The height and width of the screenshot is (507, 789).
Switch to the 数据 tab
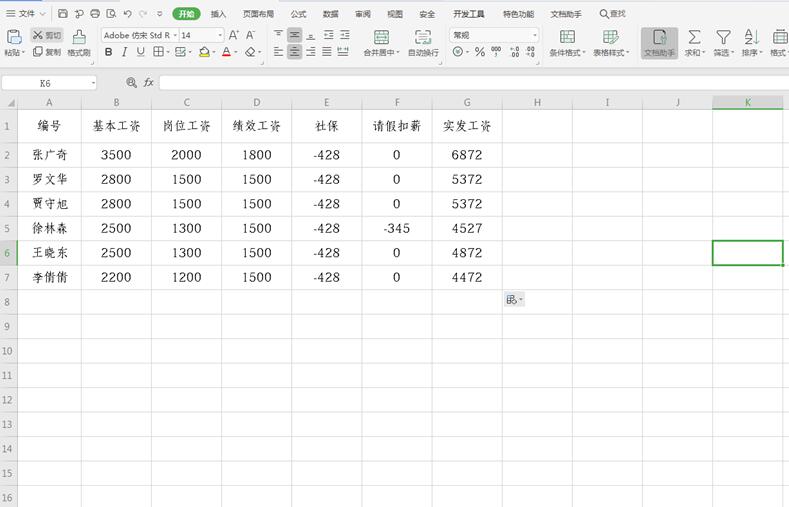tap(330, 14)
